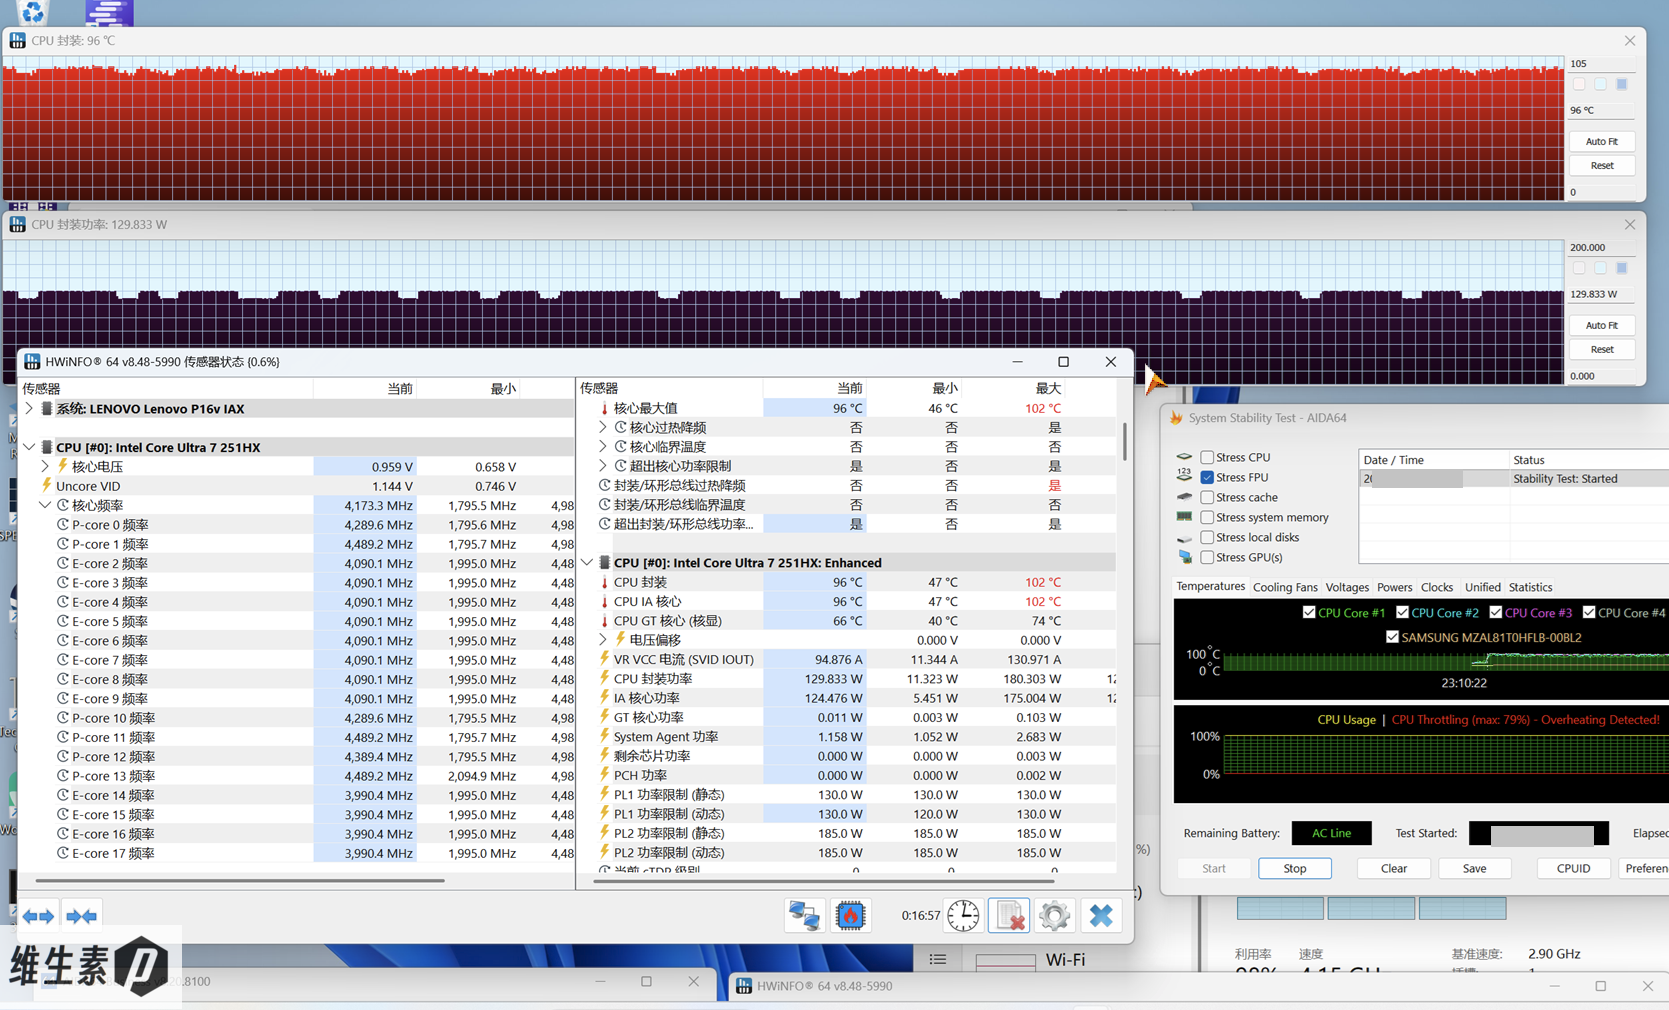Collapse the CPU [#0] Enhanced sensor group
The image size is (1669, 1010).
587,563
